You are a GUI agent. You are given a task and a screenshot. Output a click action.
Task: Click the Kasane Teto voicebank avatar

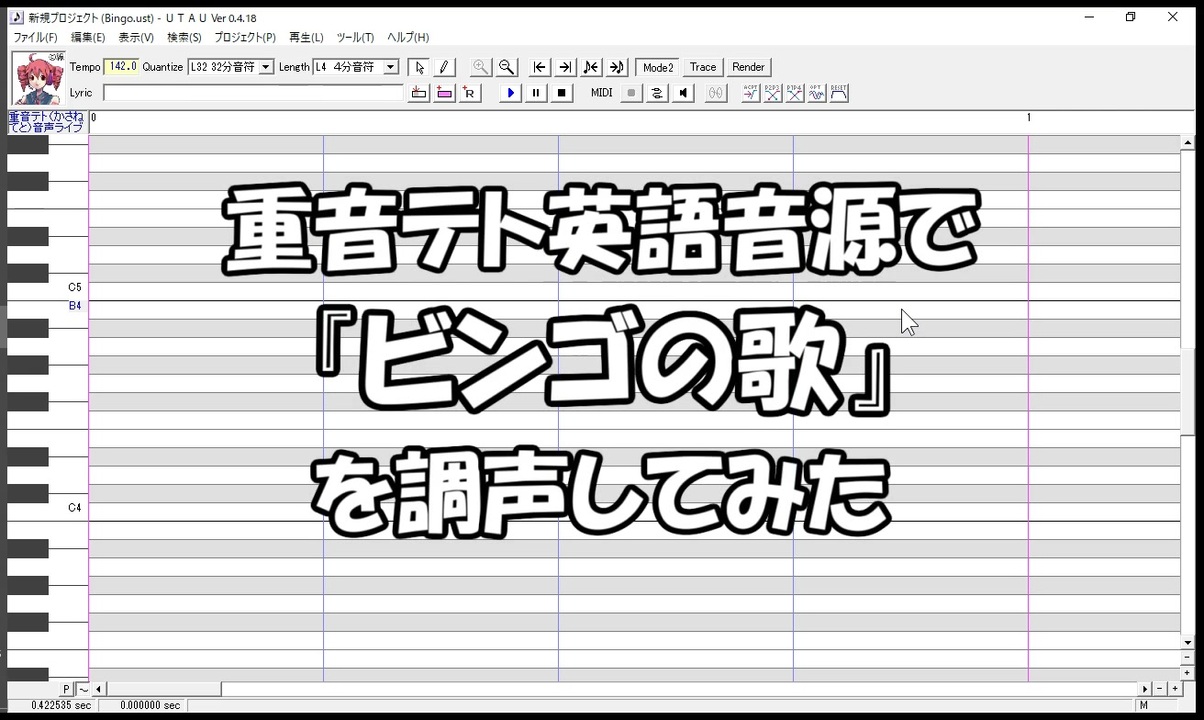click(x=38, y=78)
